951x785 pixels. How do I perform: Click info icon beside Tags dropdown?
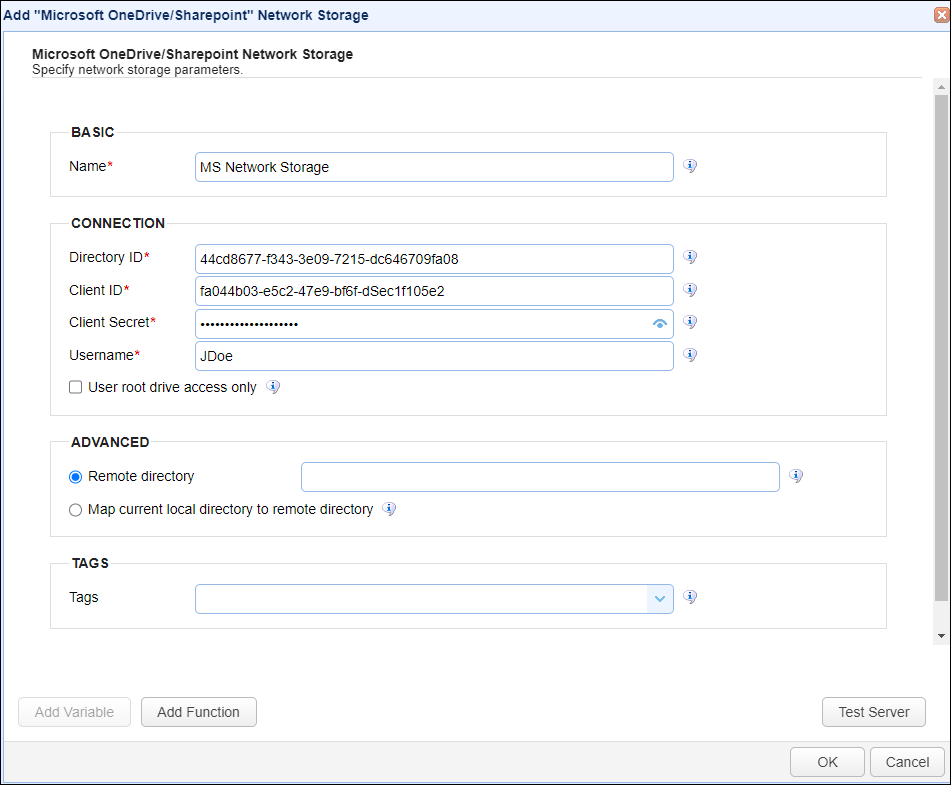[x=690, y=597]
